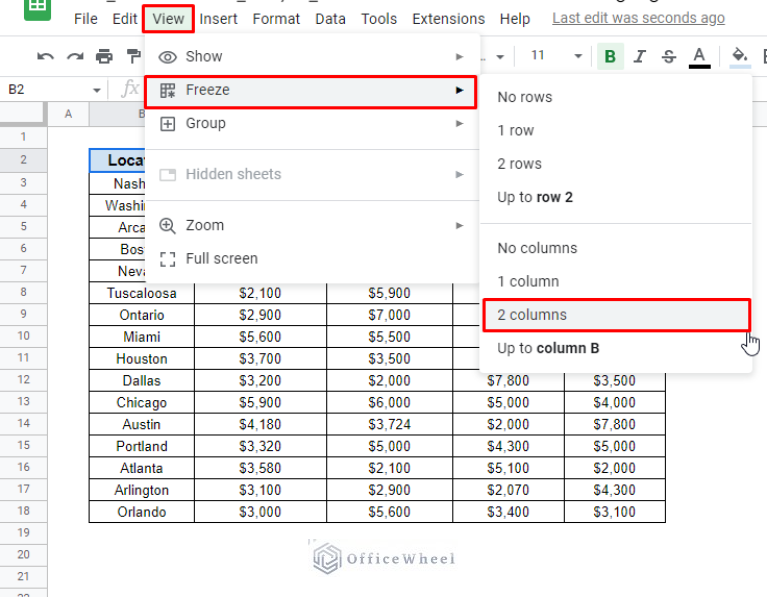Click the font size 11 field
Screen dimensions: 767x597
point(538,55)
